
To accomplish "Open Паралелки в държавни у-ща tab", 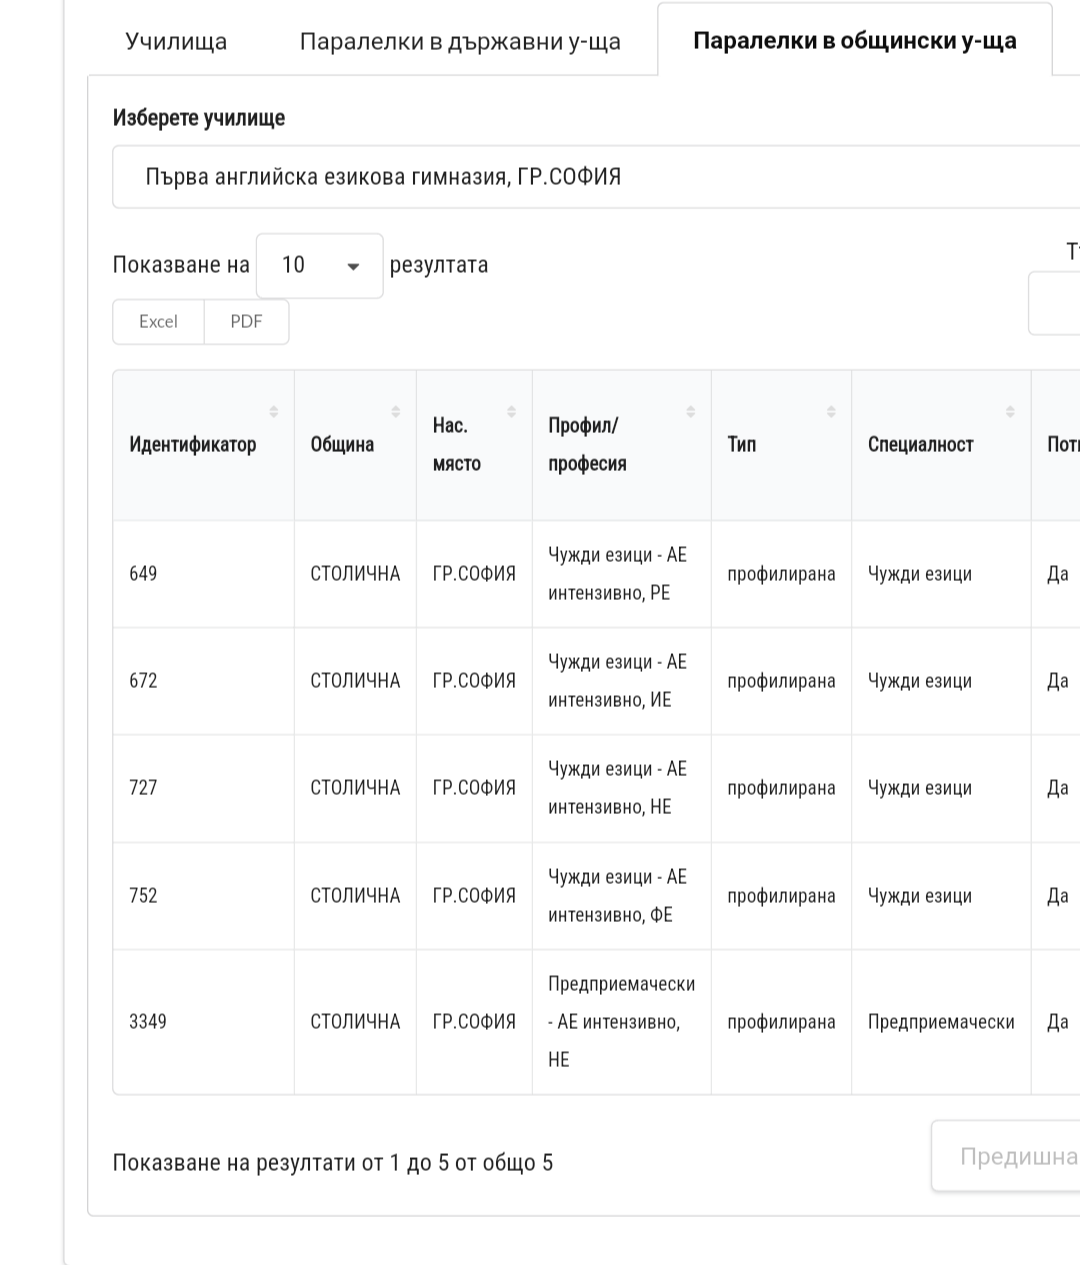I will coord(460,42).
